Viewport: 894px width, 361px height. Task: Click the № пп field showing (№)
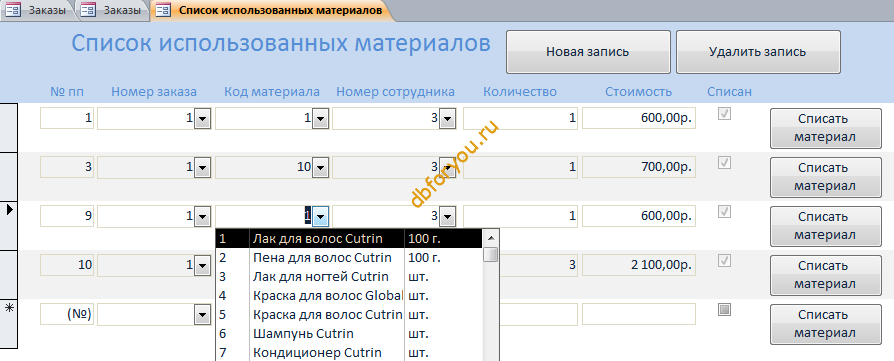(x=67, y=314)
